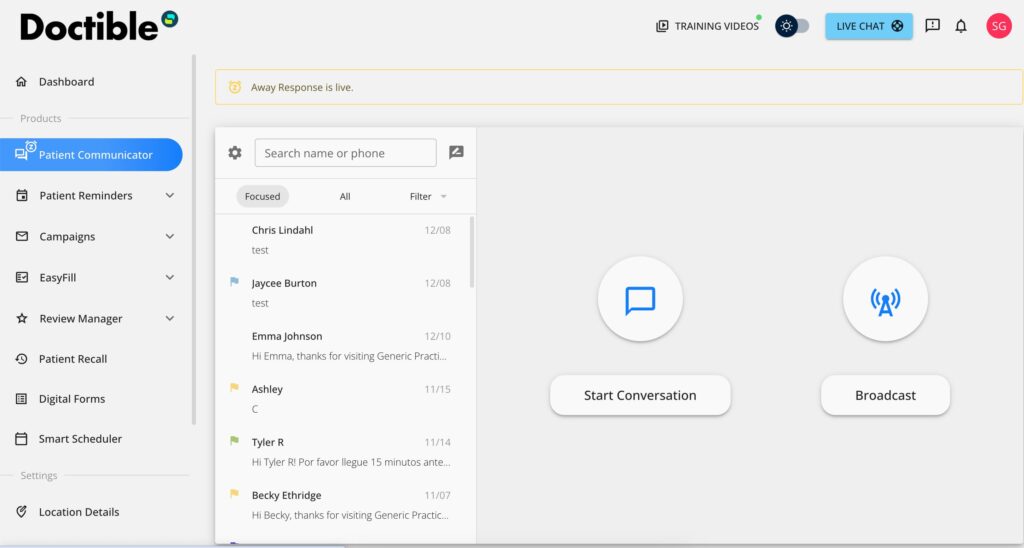Click the Dashboard home icon
The height and width of the screenshot is (548, 1024).
coord(22,82)
